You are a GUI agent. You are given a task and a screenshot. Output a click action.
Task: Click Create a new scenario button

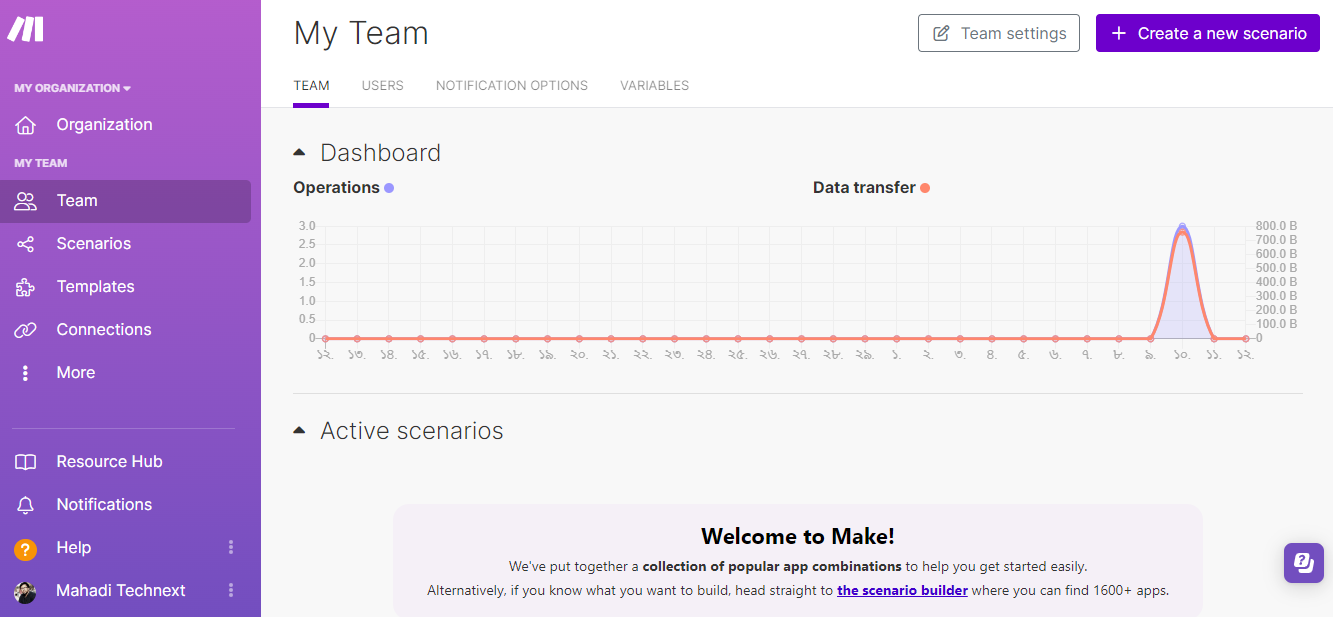pos(1207,33)
